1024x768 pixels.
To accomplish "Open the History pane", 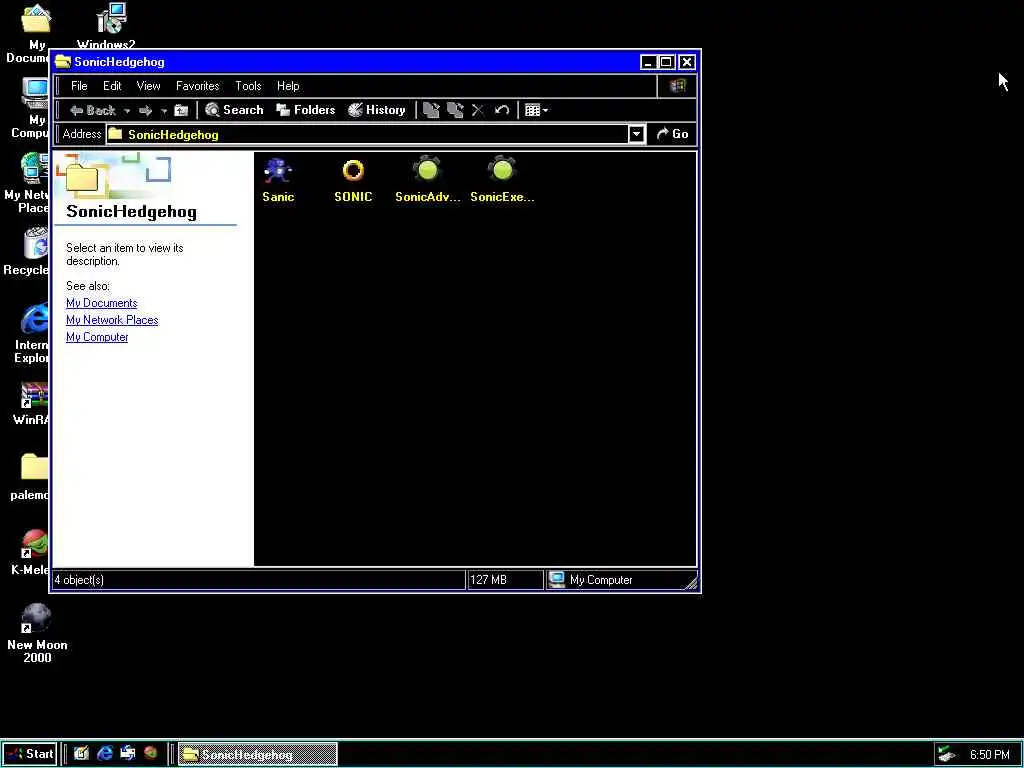I will (377, 110).
